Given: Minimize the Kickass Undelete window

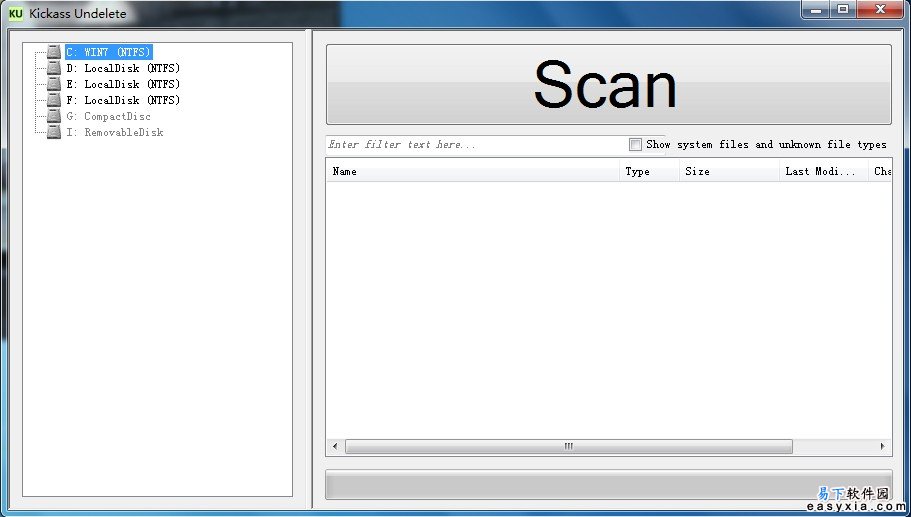Looking at the screenshot, I should tap(816, 10).
